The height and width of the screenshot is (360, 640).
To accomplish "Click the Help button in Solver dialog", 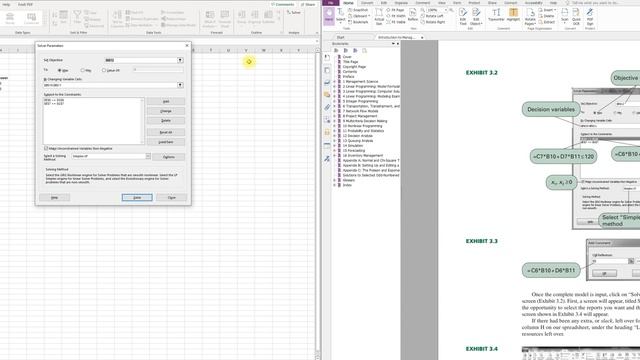I will pos(54,198).
